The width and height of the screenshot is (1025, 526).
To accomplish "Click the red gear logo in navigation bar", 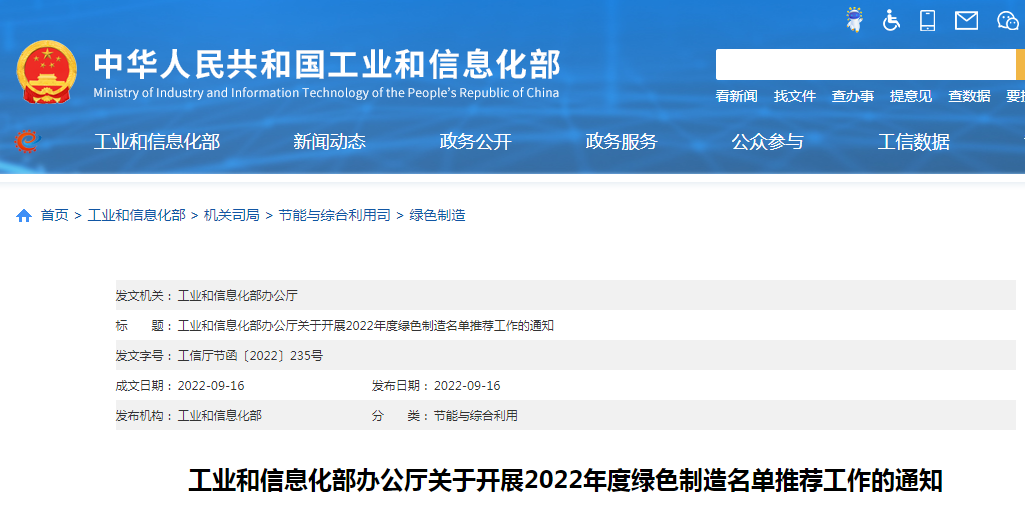I will pyautogui.click(x=27, y=142).
